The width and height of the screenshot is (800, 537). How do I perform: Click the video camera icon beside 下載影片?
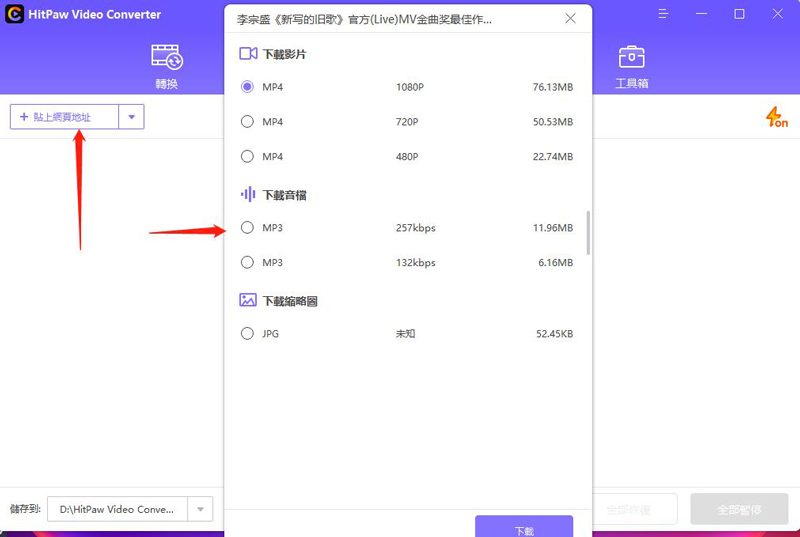[x=248, y=54]
